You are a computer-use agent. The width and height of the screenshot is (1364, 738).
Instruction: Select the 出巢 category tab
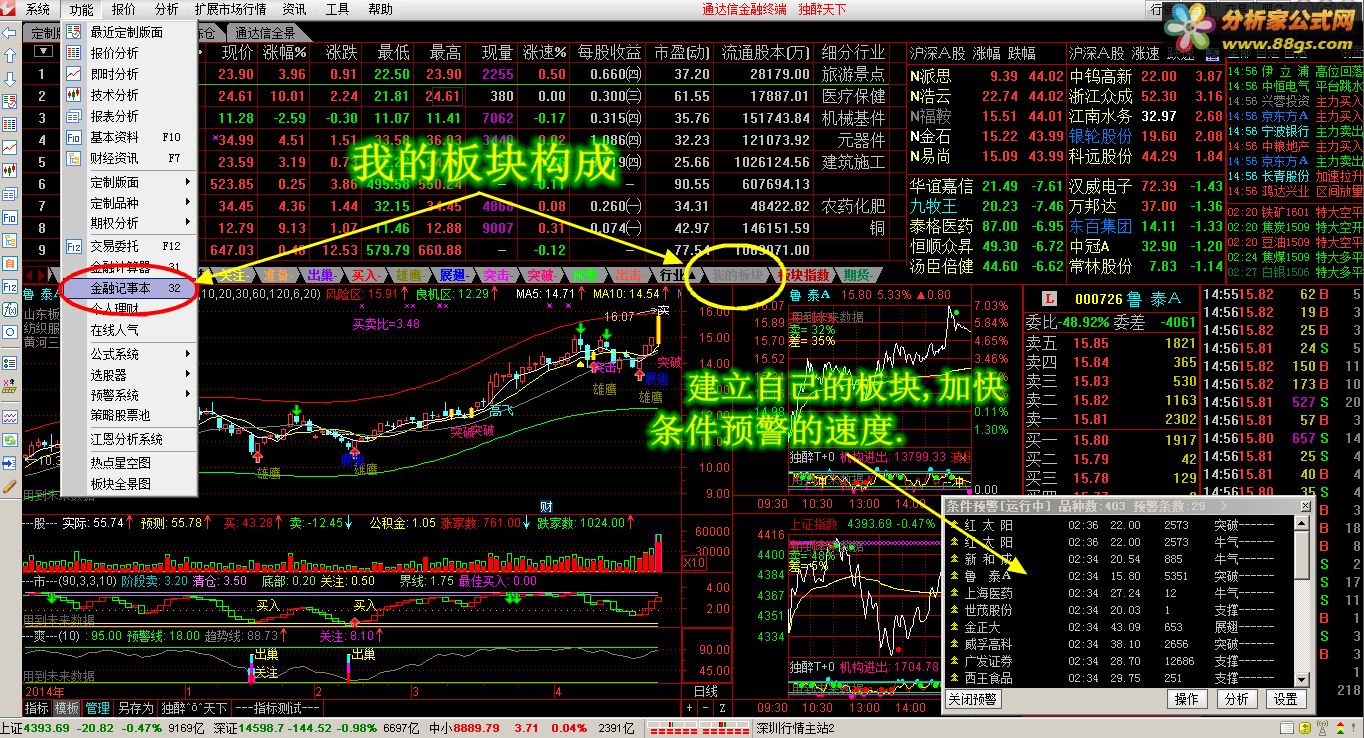pyautogui.click(x=321, y=275)
